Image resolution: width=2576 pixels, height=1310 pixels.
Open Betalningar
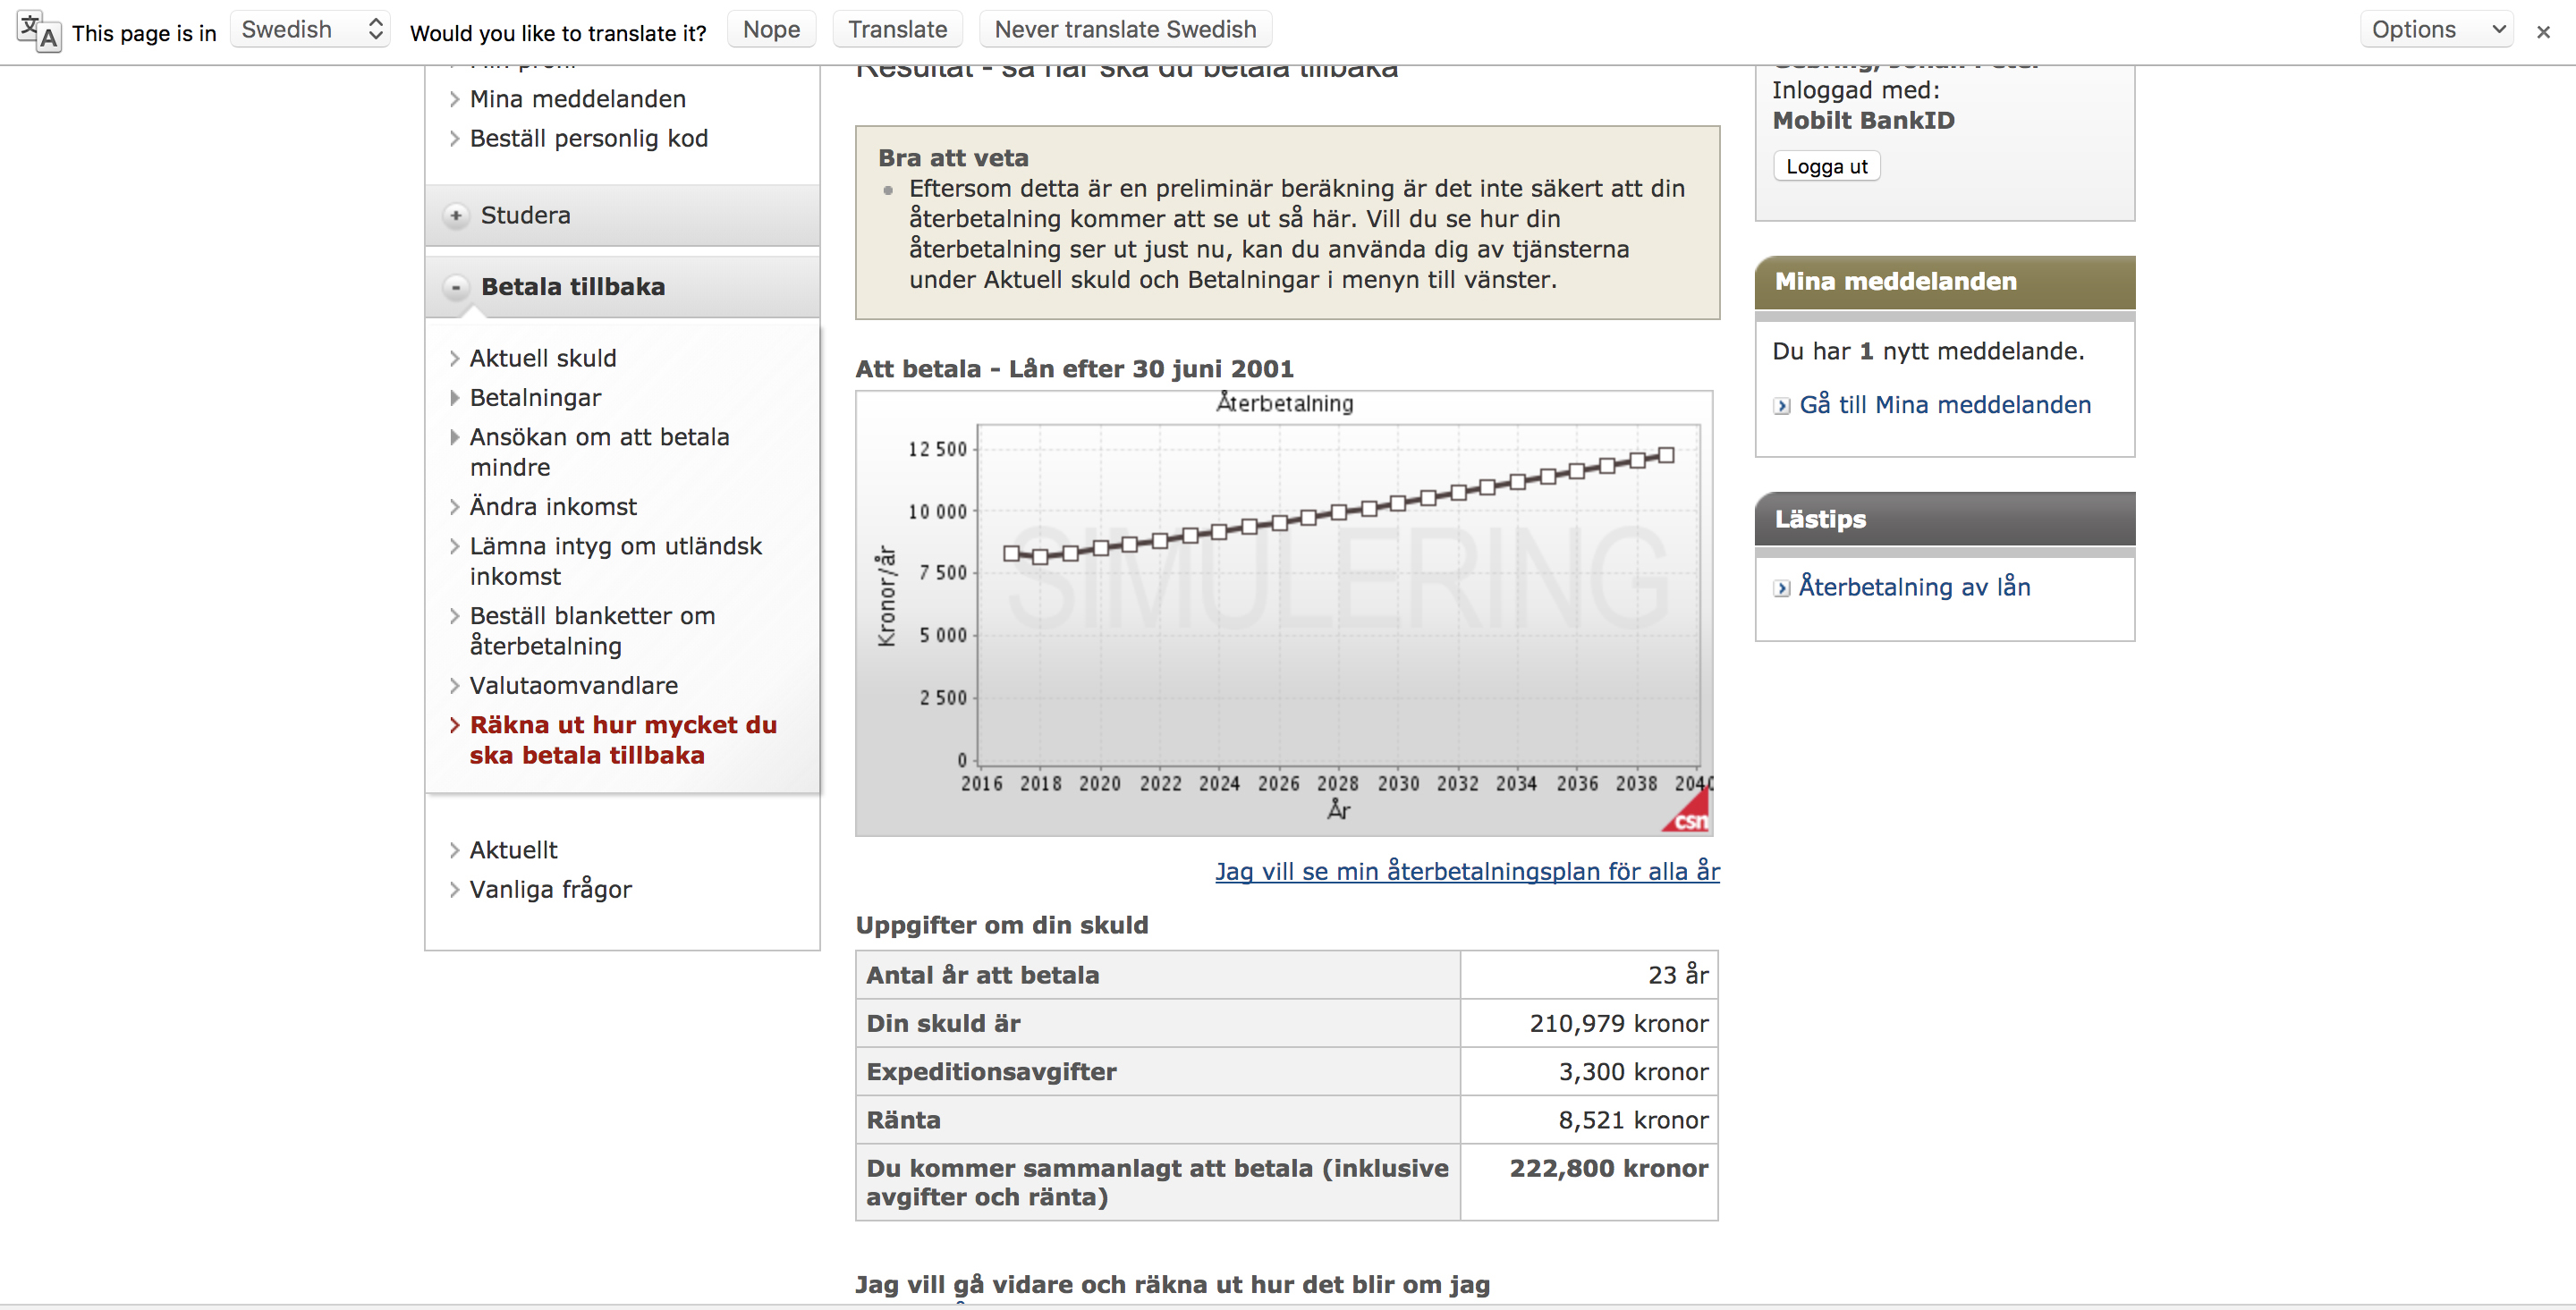coord(535,397)
